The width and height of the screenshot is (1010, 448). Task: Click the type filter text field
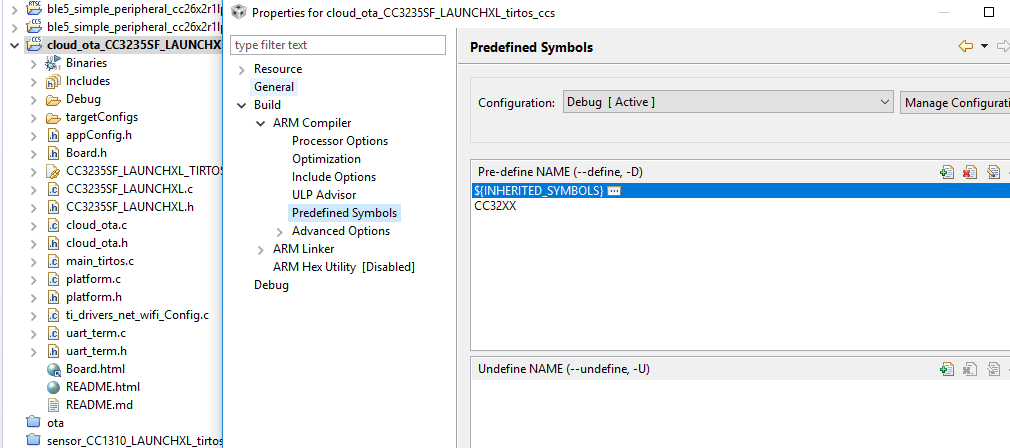pyautogui.click(x=338, y=45)
